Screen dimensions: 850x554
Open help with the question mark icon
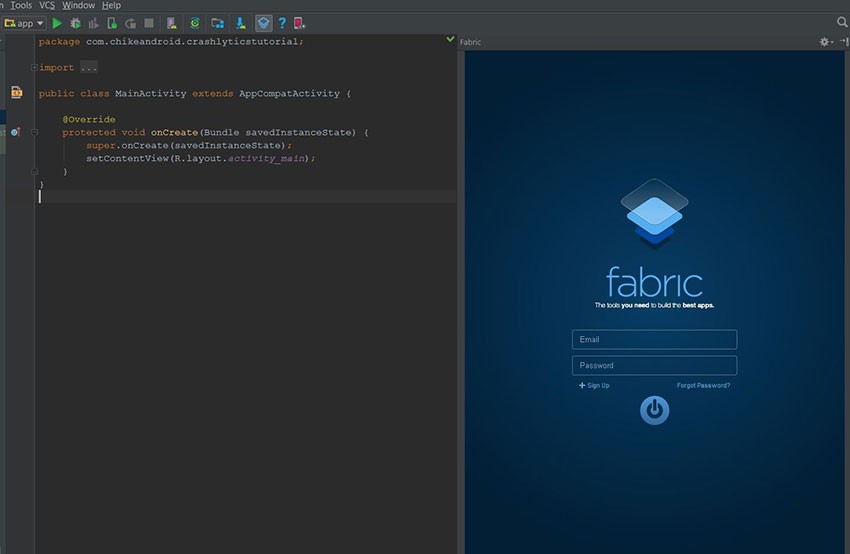282,23
